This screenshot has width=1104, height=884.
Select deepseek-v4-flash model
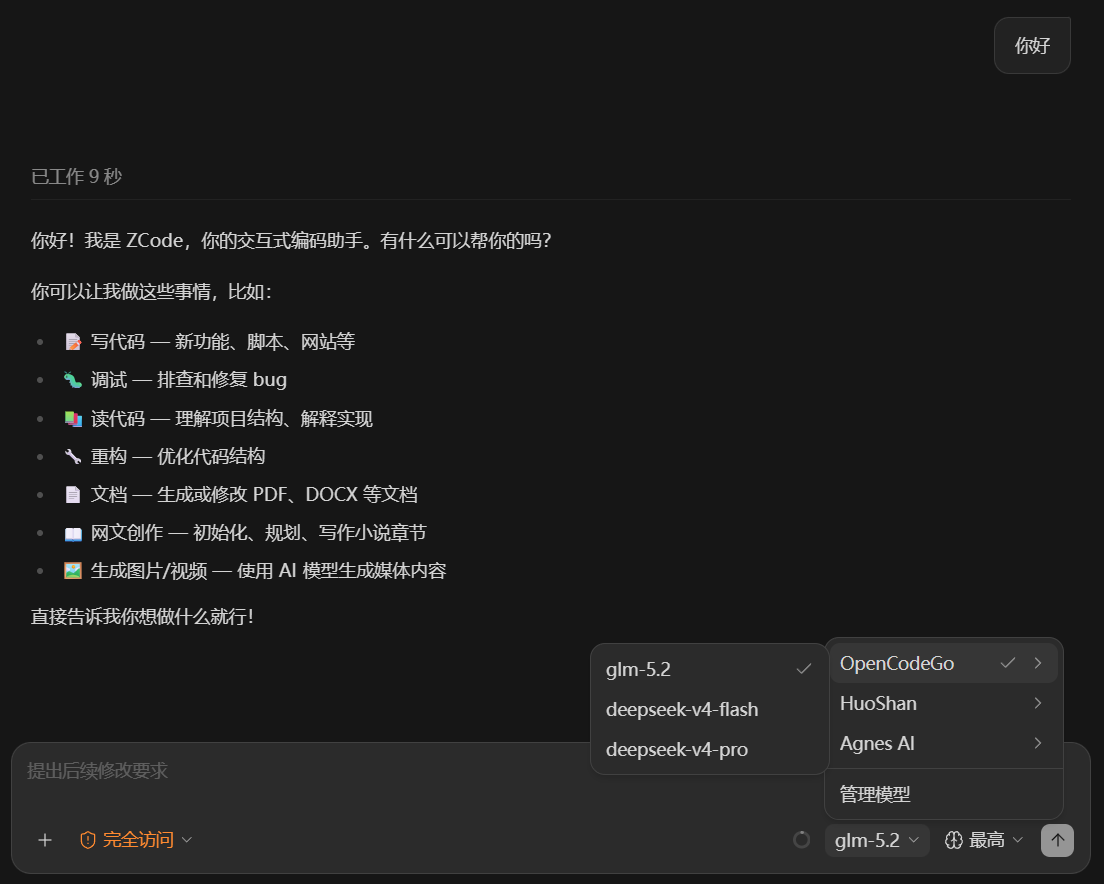[x=709, y=709]
